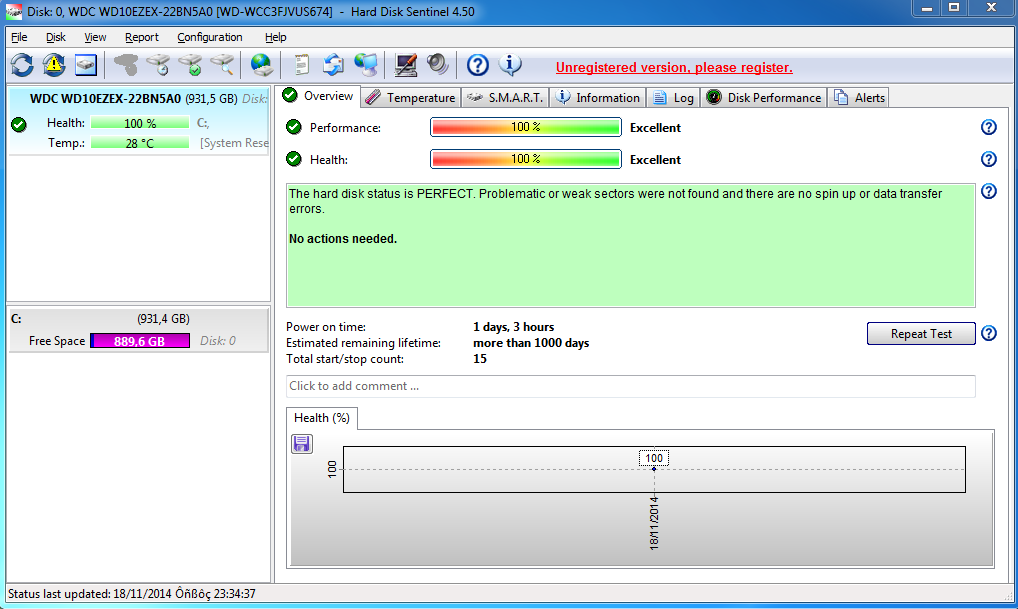Click the '1 days, 3 hours' power on value
The width and height of the screenshot is (1018, 609).
pyautogui.click(x=514, y=327)
